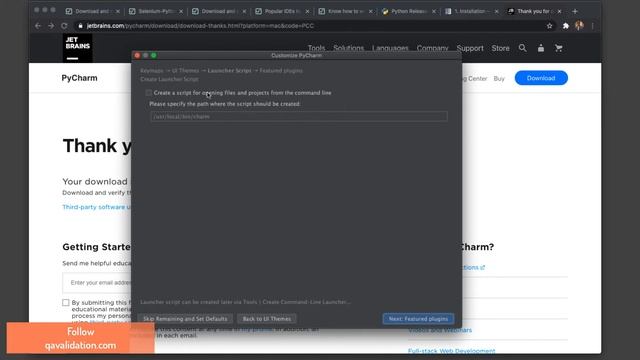Open the Third-party software link
The height and width of the screenshot is (360, 640).
coord(96,207)
